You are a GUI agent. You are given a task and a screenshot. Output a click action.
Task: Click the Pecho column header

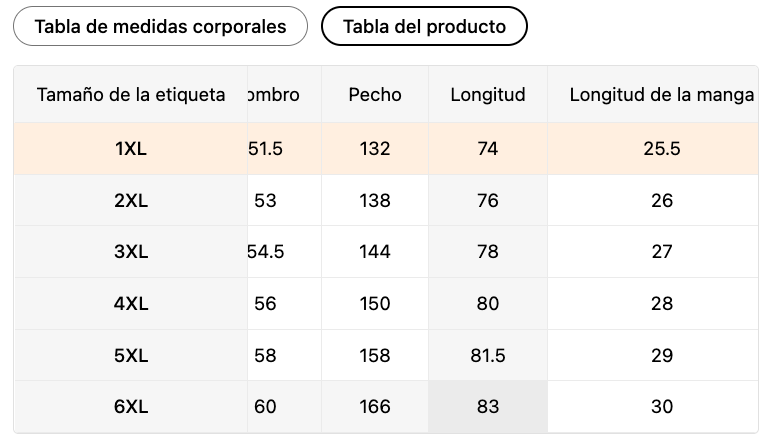(x=375, y=94)
